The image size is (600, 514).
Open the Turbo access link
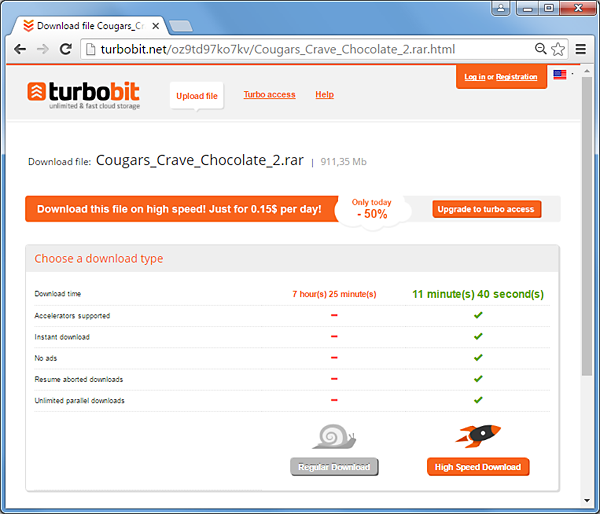coord(269,95)
